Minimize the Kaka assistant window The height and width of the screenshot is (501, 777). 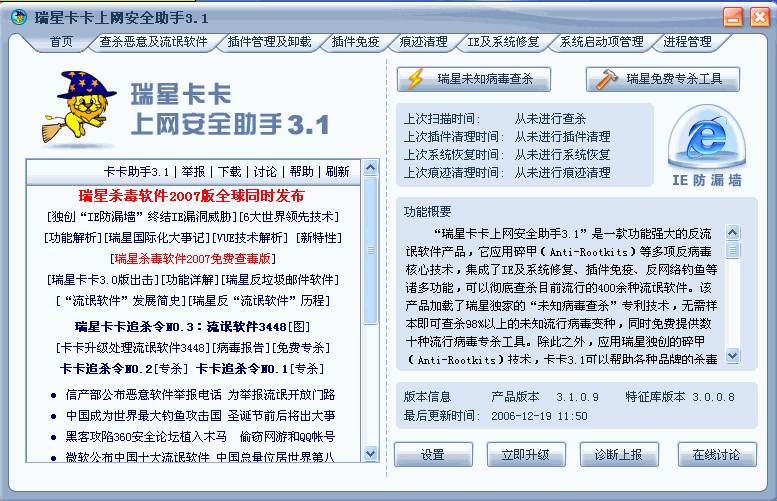[733, 17]
